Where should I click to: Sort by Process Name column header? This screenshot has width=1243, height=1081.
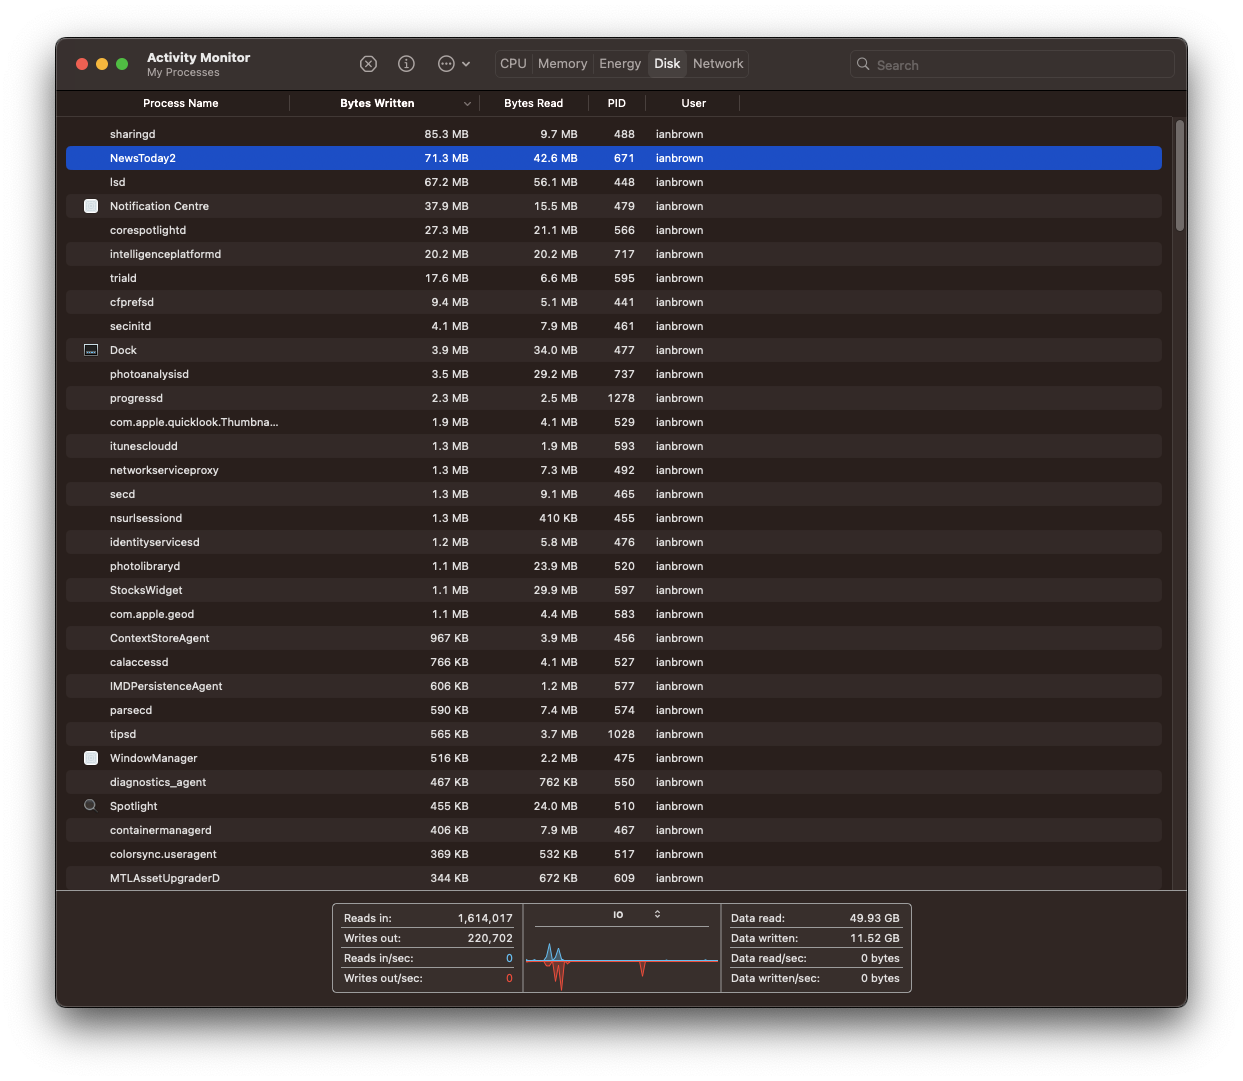(x=180, y=104)
